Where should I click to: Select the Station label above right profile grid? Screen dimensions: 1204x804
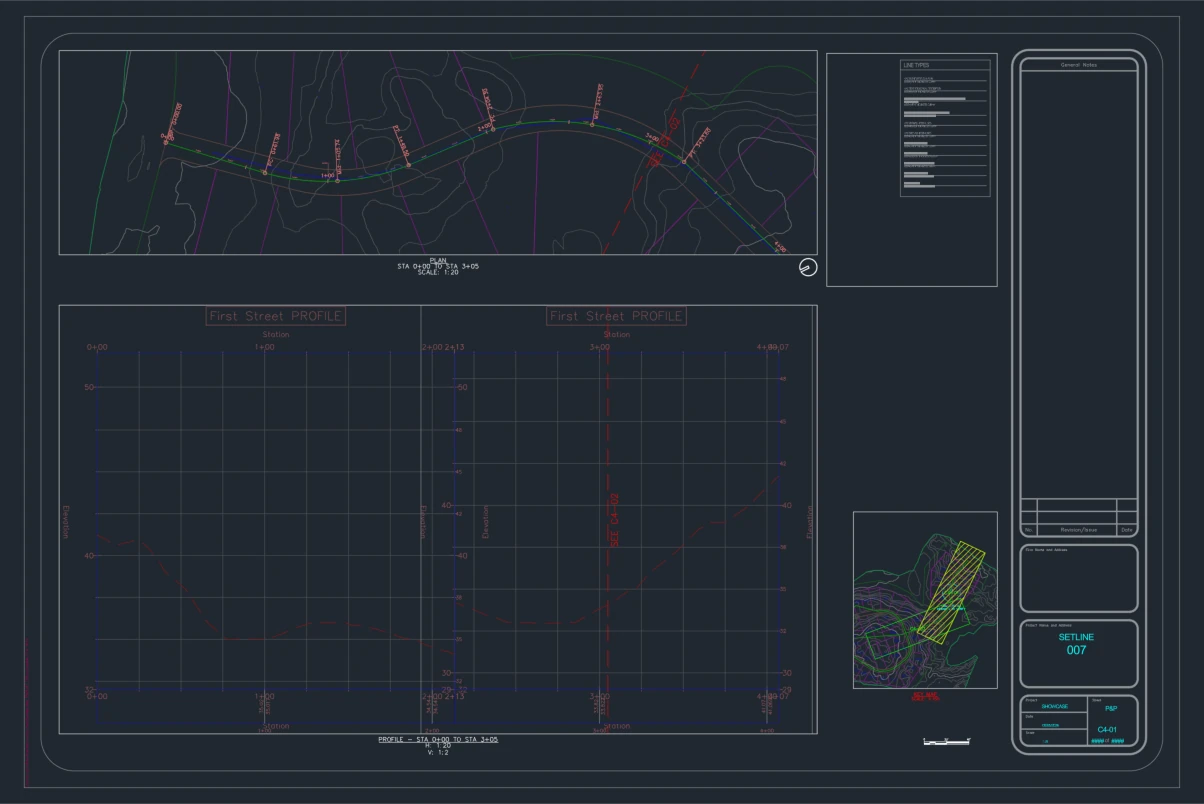[x=617, y=335]
